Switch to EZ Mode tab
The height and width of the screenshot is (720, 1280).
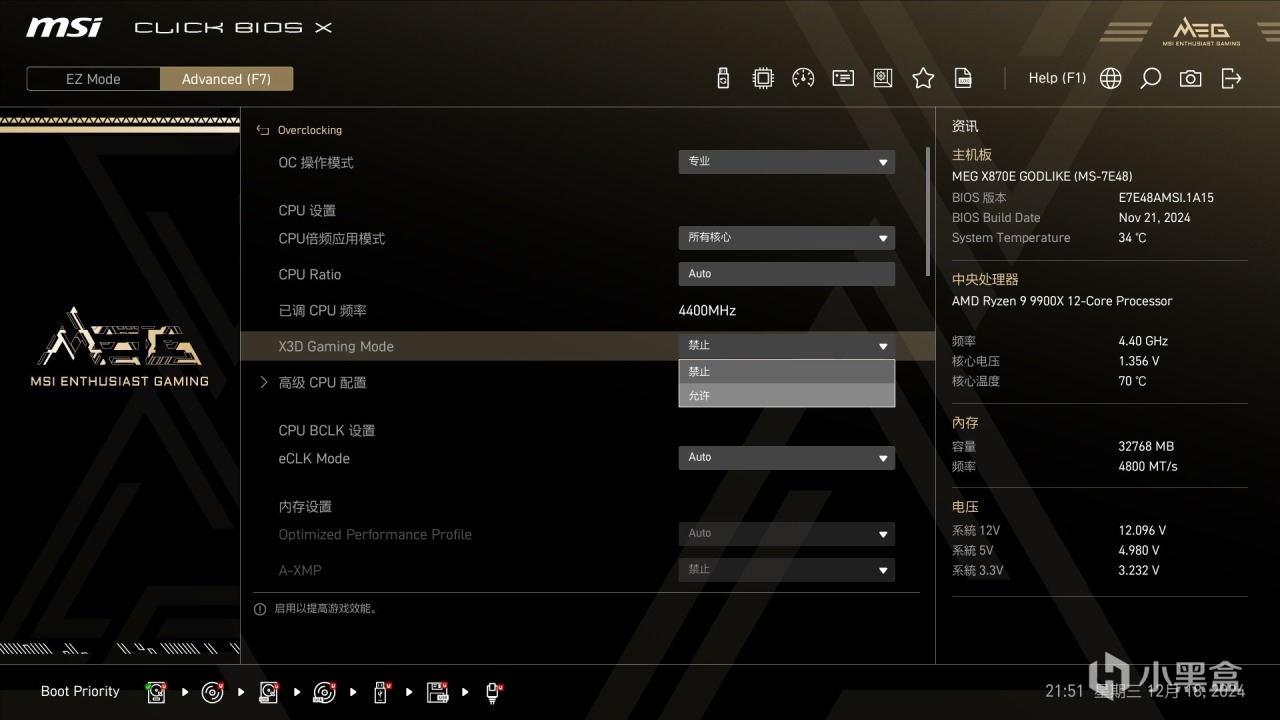point(93,79)
